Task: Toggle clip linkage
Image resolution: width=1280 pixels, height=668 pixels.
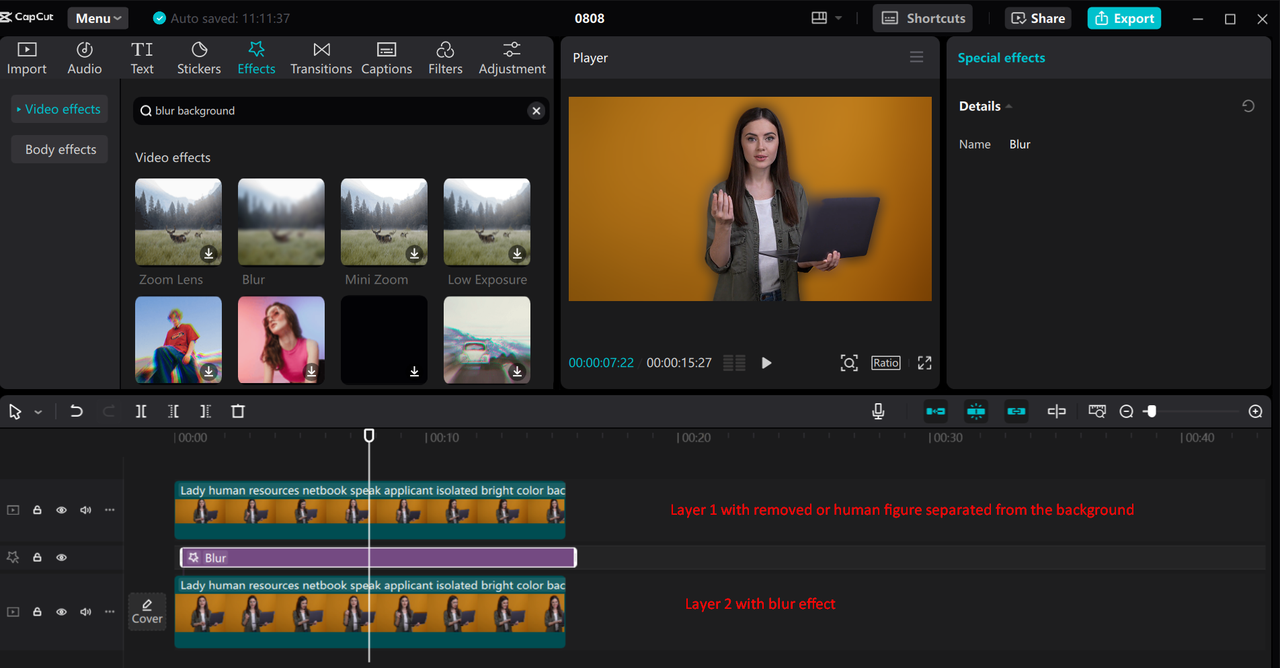Action: 1016,411
